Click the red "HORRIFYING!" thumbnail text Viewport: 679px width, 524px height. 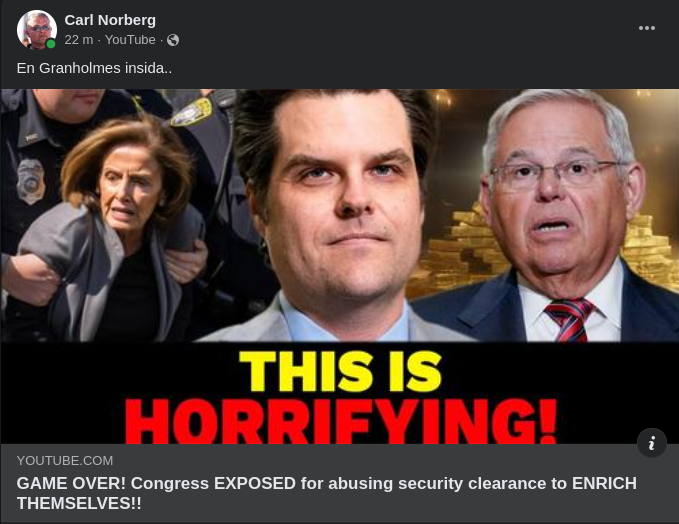coord(340,421)
